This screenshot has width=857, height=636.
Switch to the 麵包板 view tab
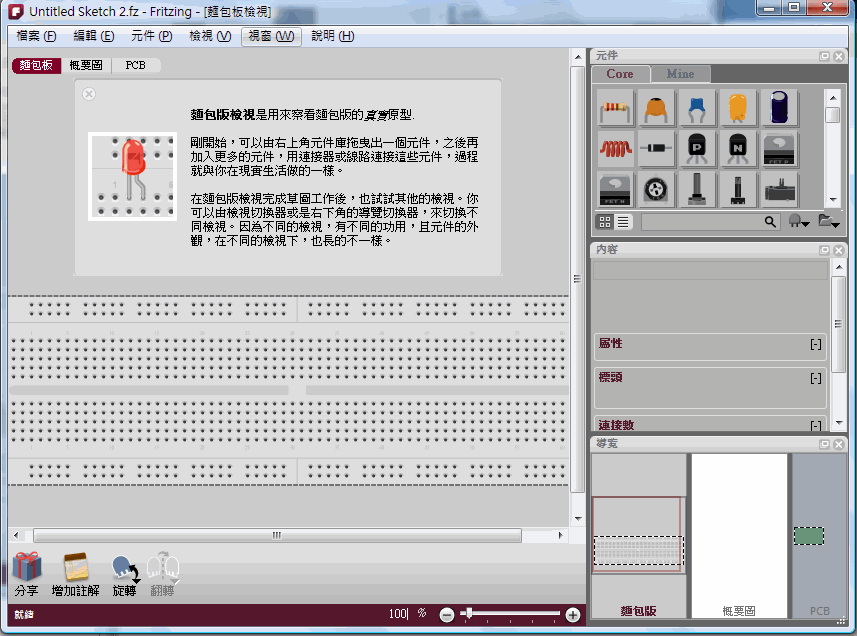(36, 65)
